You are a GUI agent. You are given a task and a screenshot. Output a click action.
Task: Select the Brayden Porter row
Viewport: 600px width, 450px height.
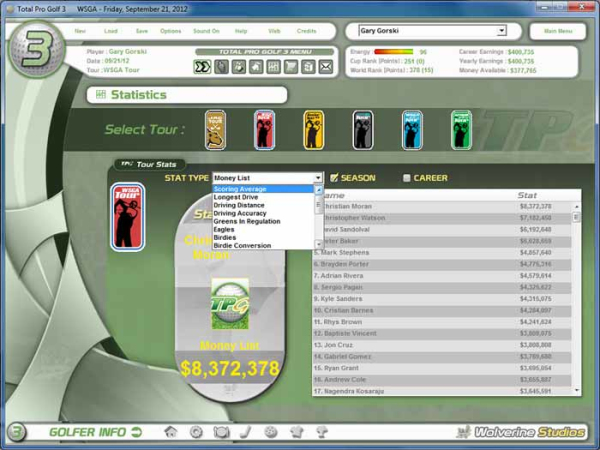(442, 264)
